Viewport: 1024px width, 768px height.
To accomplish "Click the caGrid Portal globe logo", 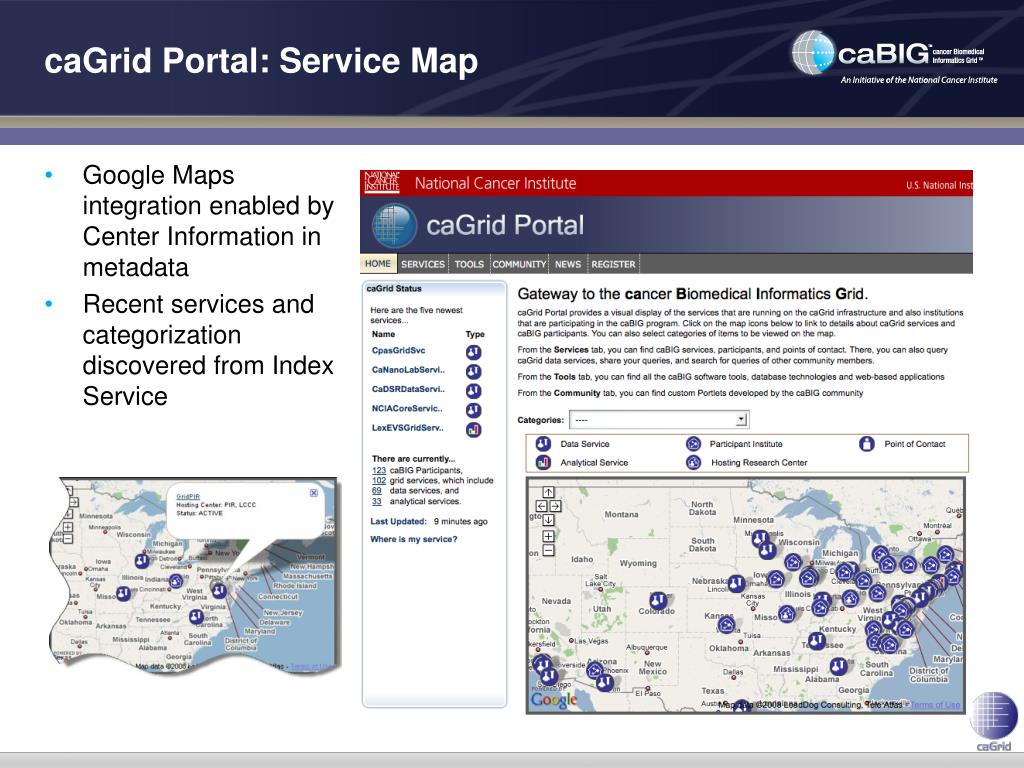I will click(x=394, y=225).
